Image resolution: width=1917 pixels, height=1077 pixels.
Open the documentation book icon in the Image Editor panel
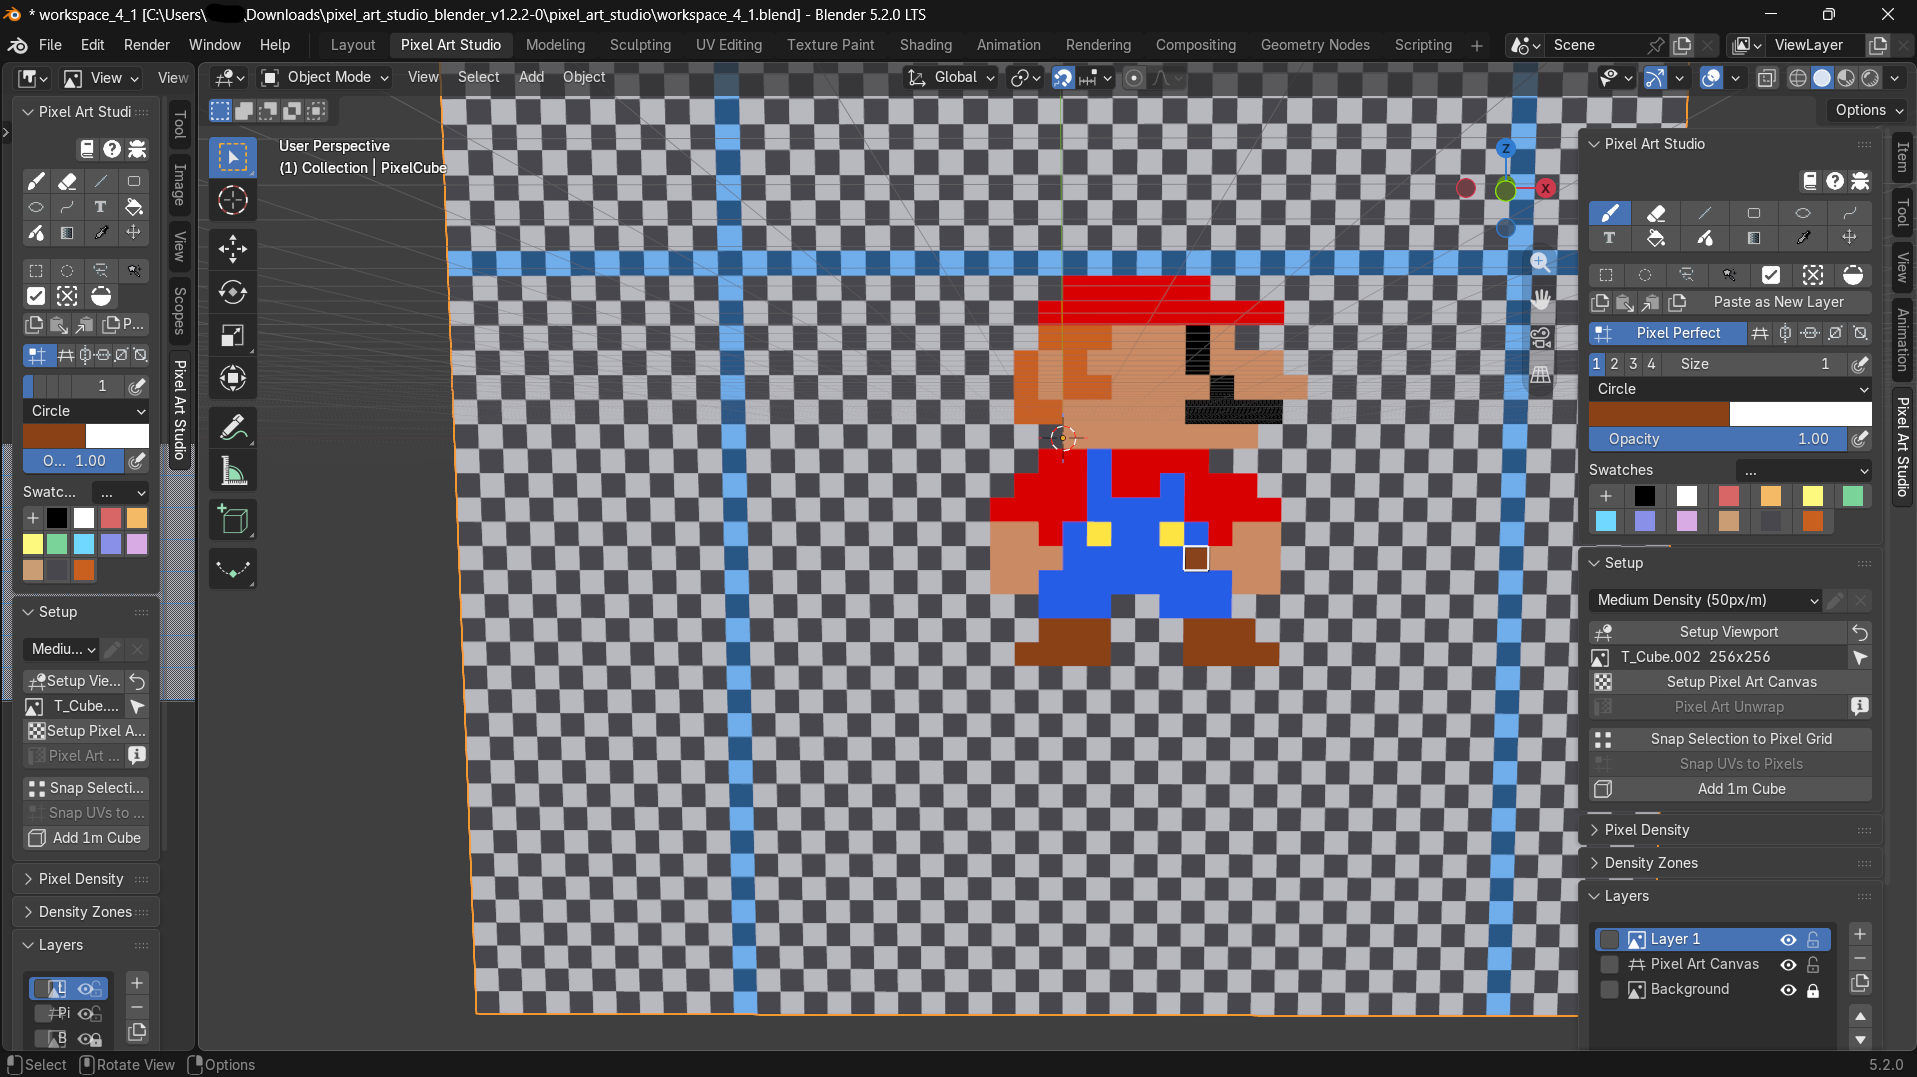tap(87, 149)
